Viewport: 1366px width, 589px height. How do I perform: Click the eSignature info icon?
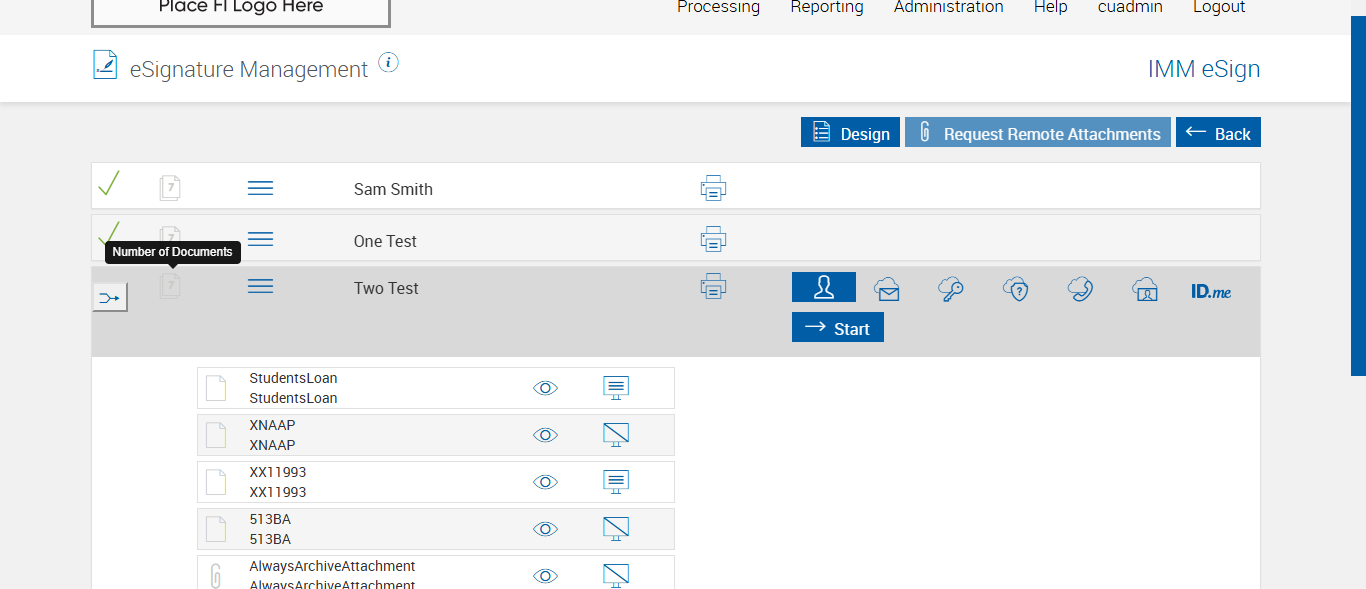tap(389, 63)
